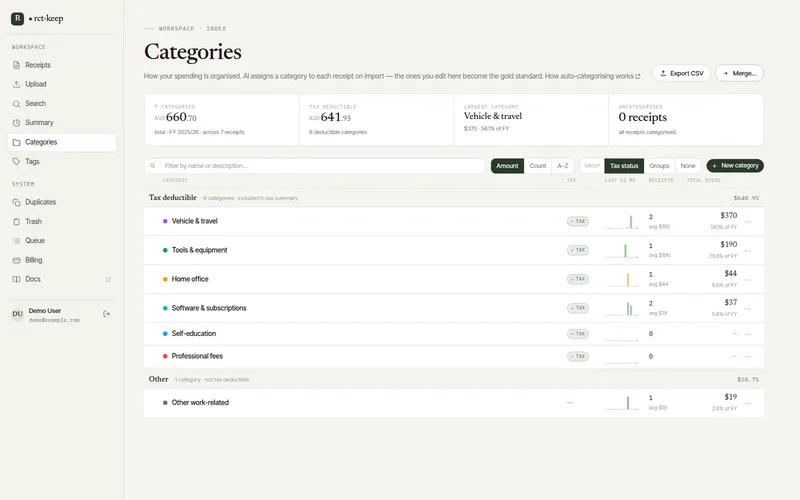This screenshot has height=500, width=800.
Task: Click the Docs external link icon
Action: [x=108, y=280]
